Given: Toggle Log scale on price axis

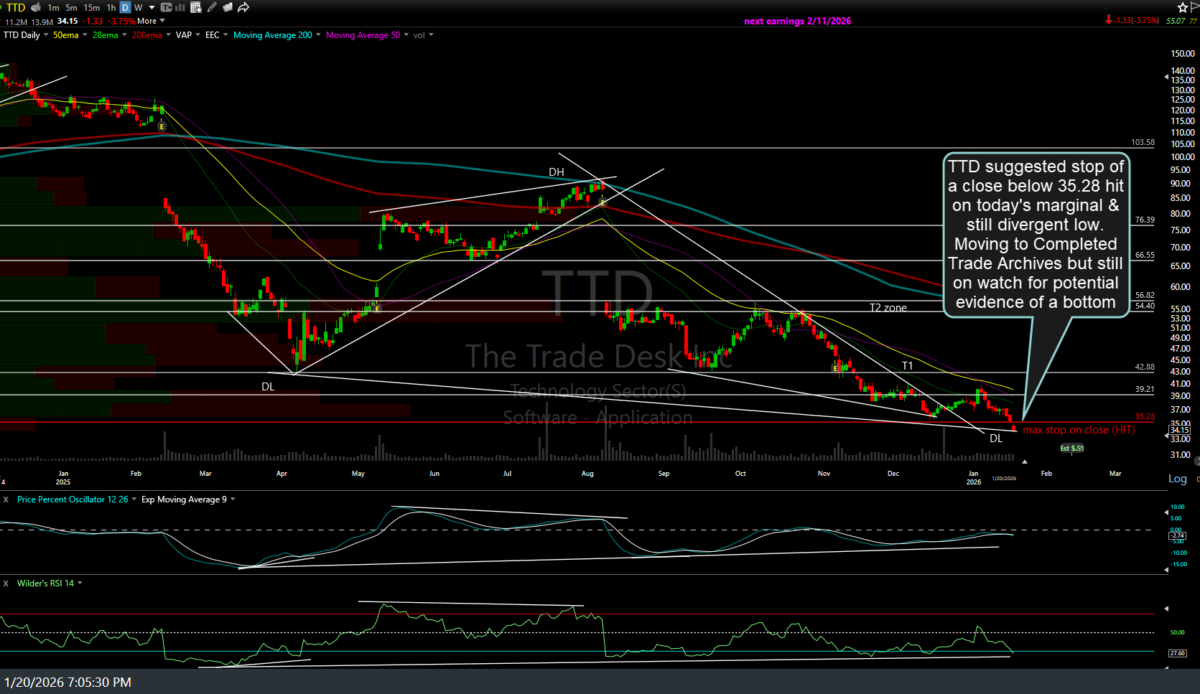Looking at the screenshot, I should click(x=1177, y=479).
